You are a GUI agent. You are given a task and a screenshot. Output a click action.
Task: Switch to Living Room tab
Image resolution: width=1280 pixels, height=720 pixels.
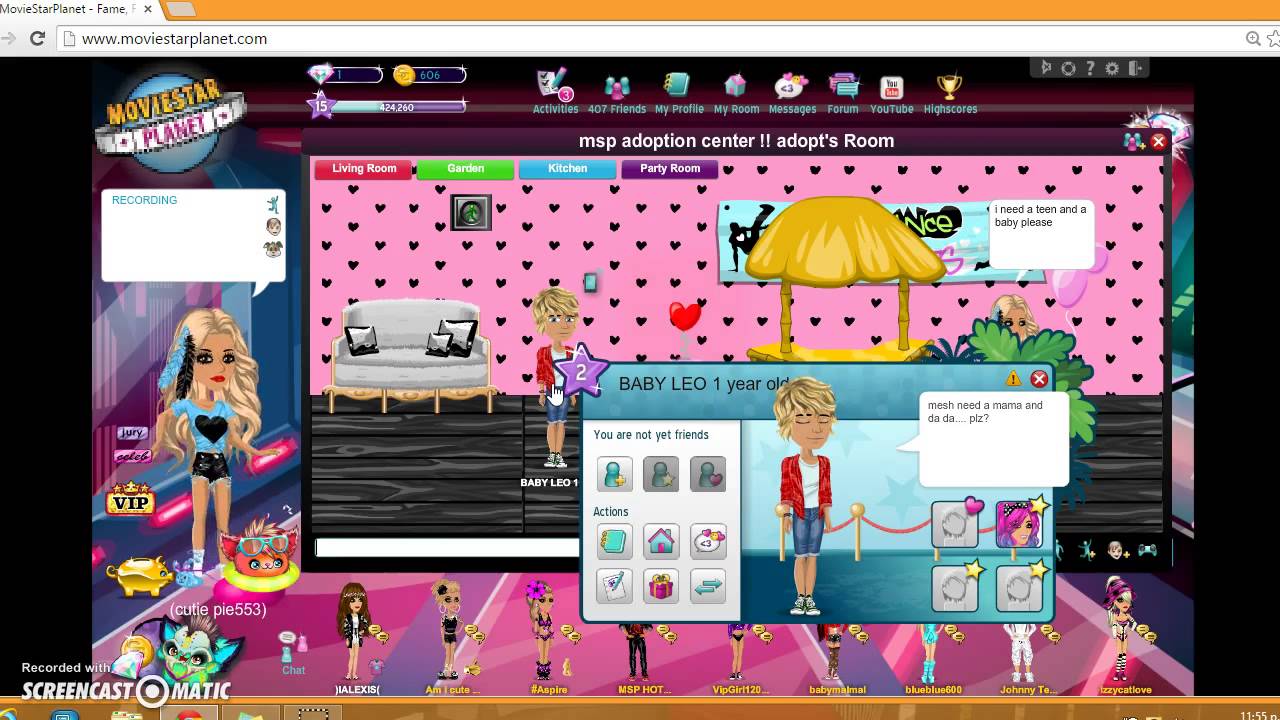pyautogui.click(x=364, y=169)
